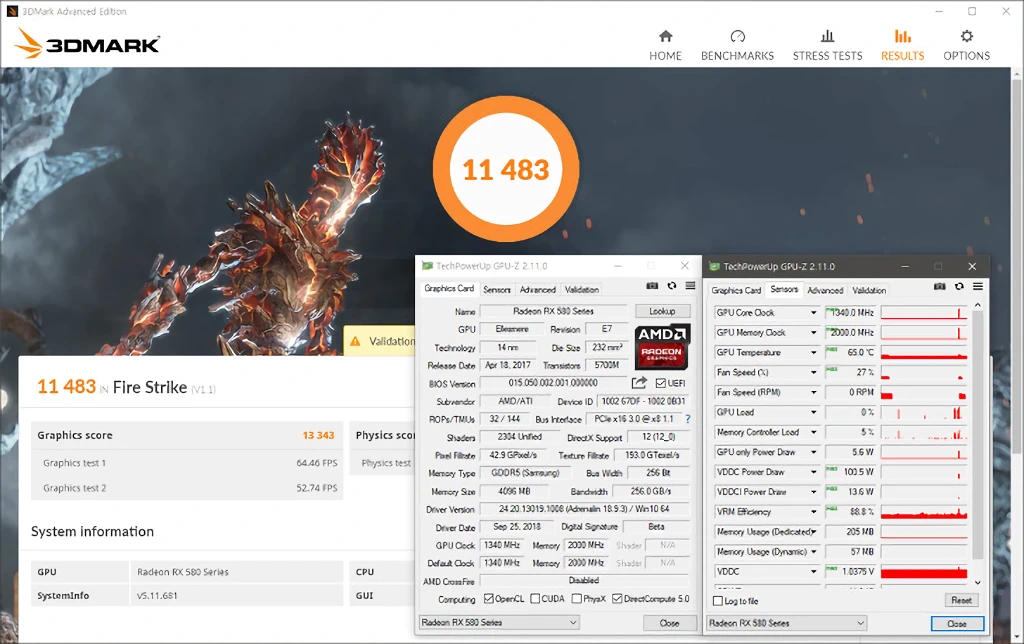
Task: Select Graphics Card tab in left GPU-Z window
Action: [x=449, y=288]
